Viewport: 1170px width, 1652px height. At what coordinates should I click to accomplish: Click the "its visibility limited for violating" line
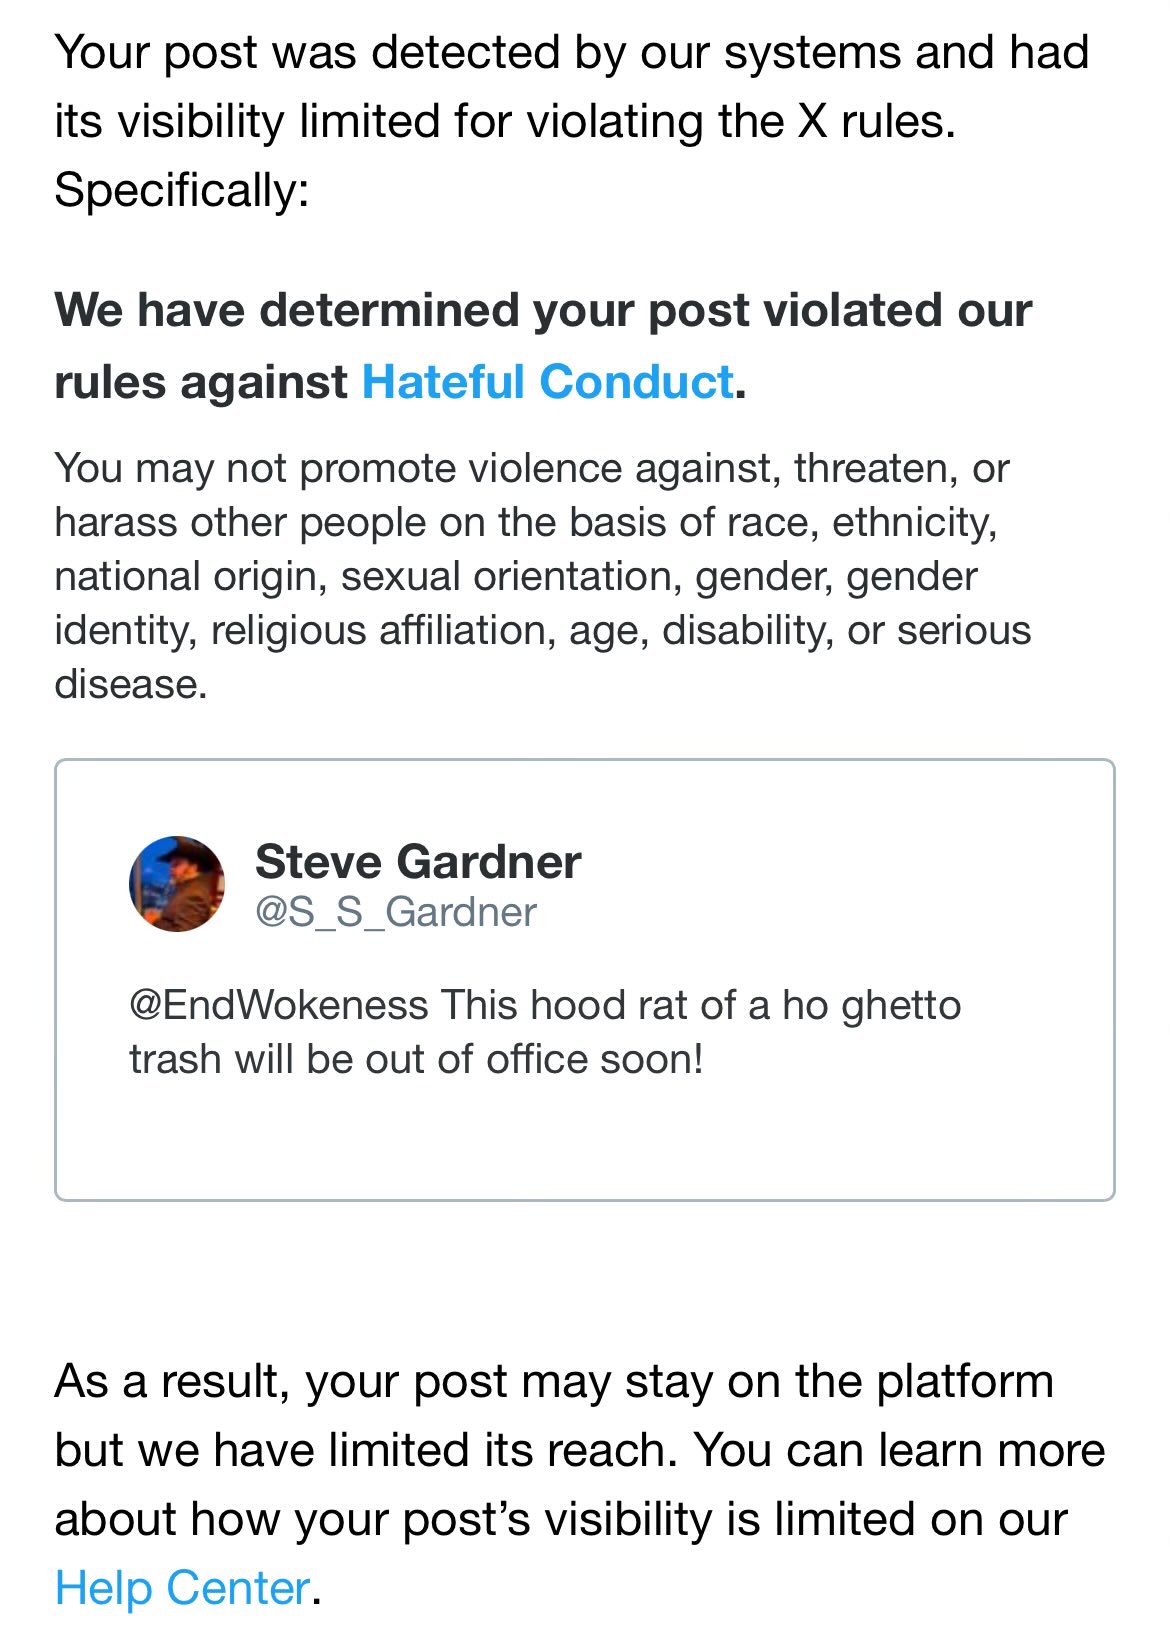[504, 121]
